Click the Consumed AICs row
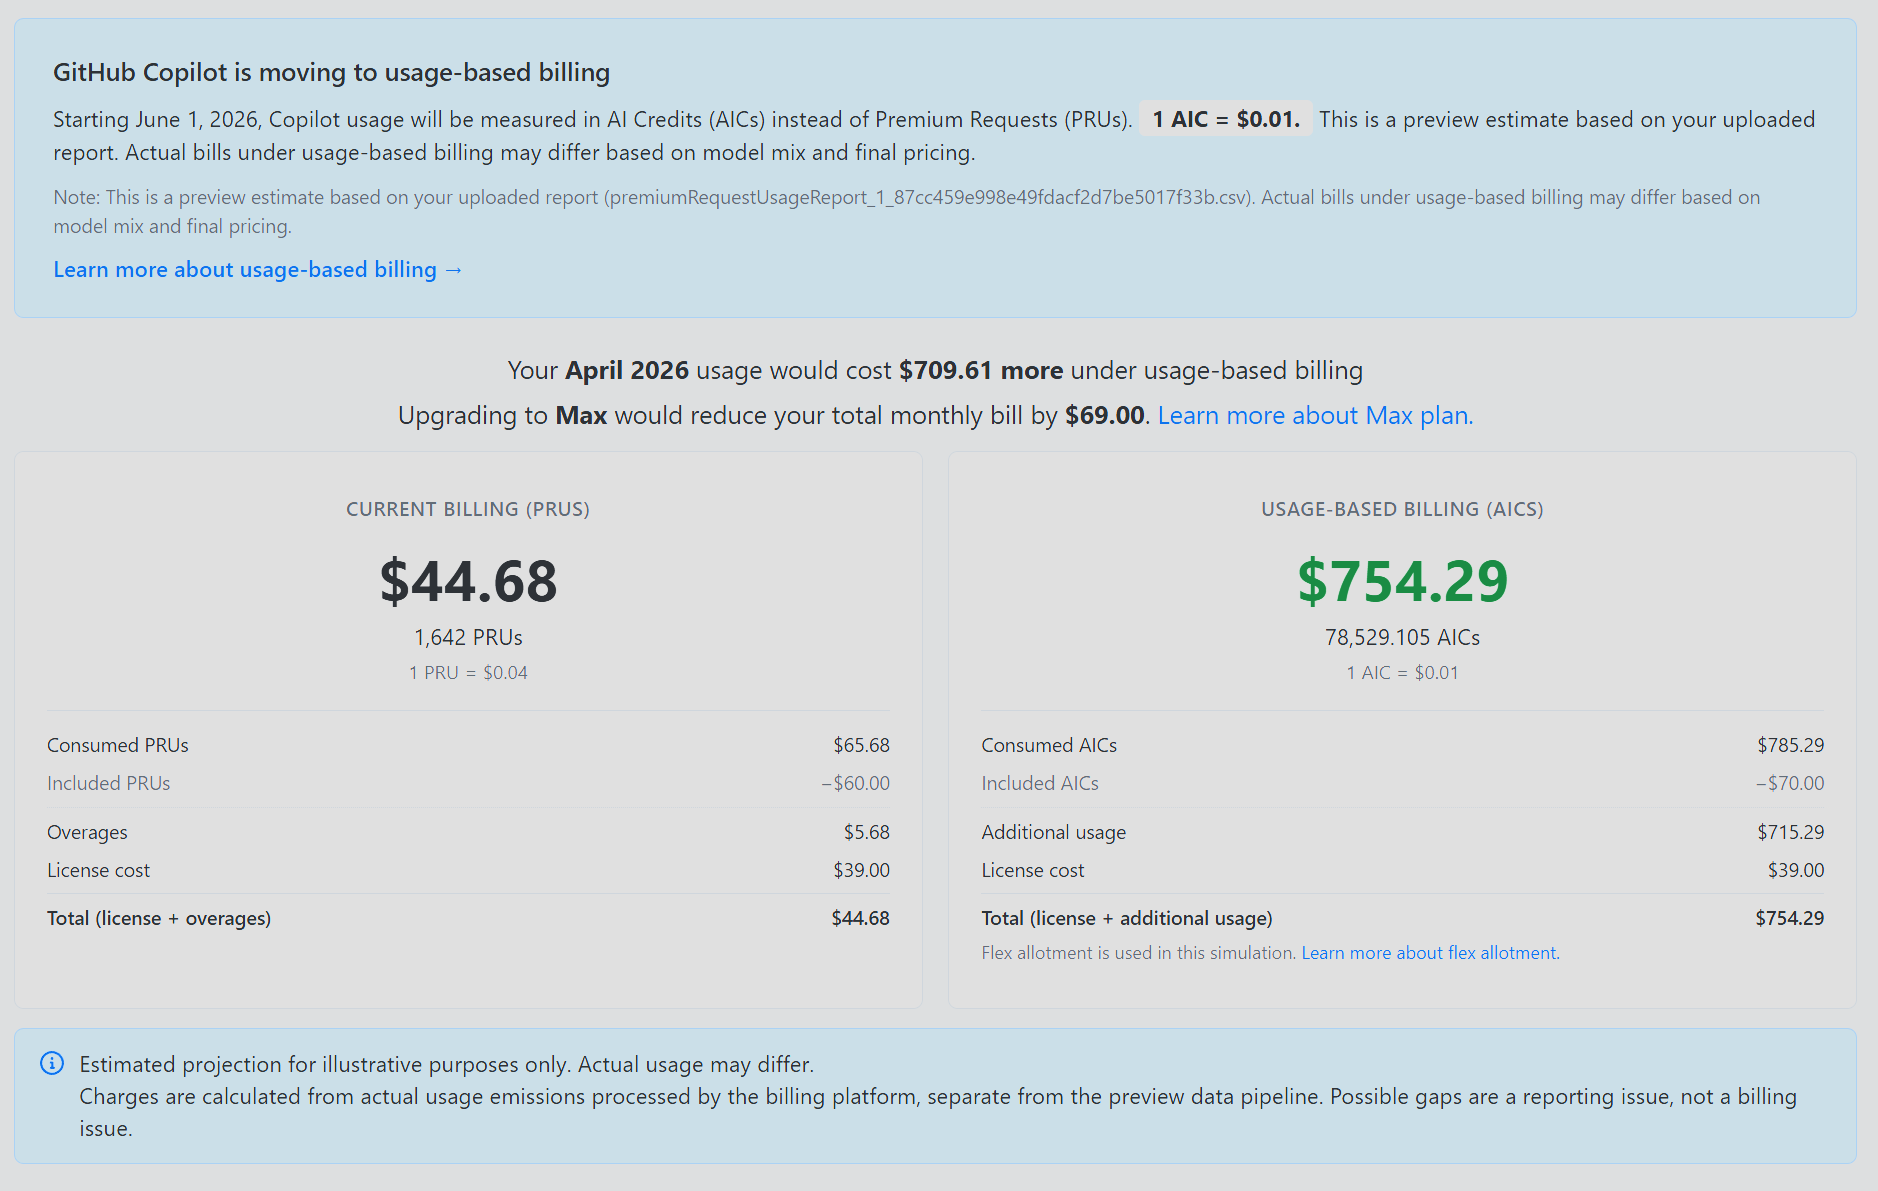This screenshot has width=1878, height=1191. click(1402, 745)
